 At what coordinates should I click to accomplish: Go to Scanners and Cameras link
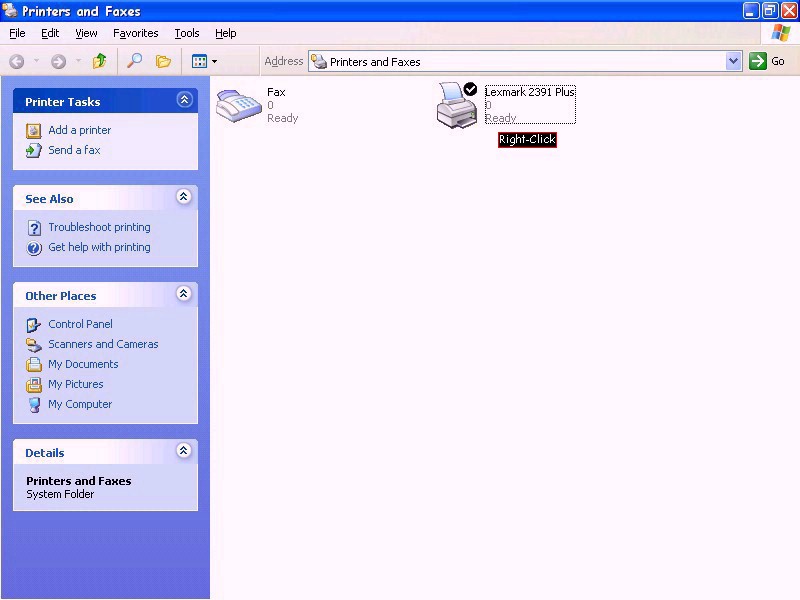coord(104,344)
